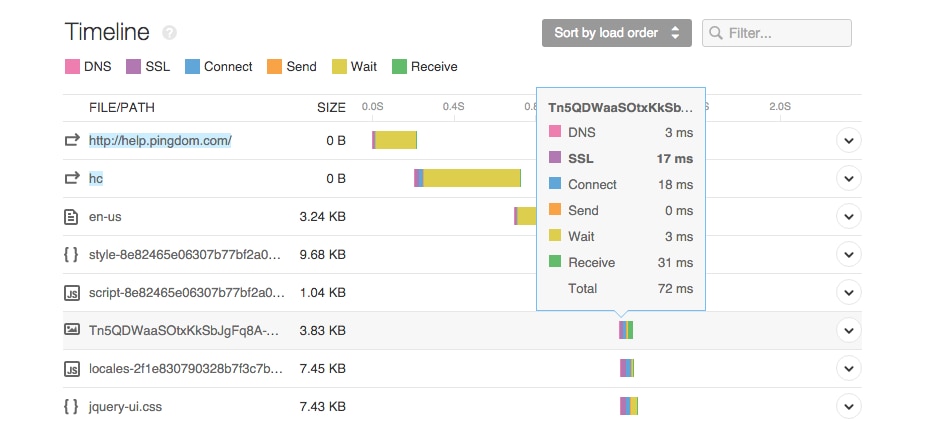Click the redirect icon for help.pingdom.com row
The image size is (926, 424).
(71, 141)
